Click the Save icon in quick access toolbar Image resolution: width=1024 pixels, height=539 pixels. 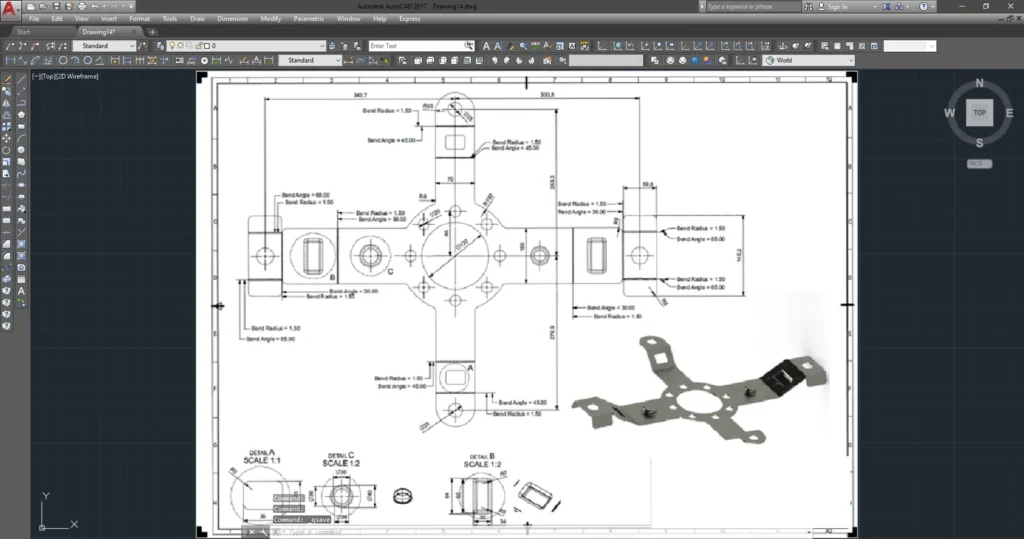point(55,6)
